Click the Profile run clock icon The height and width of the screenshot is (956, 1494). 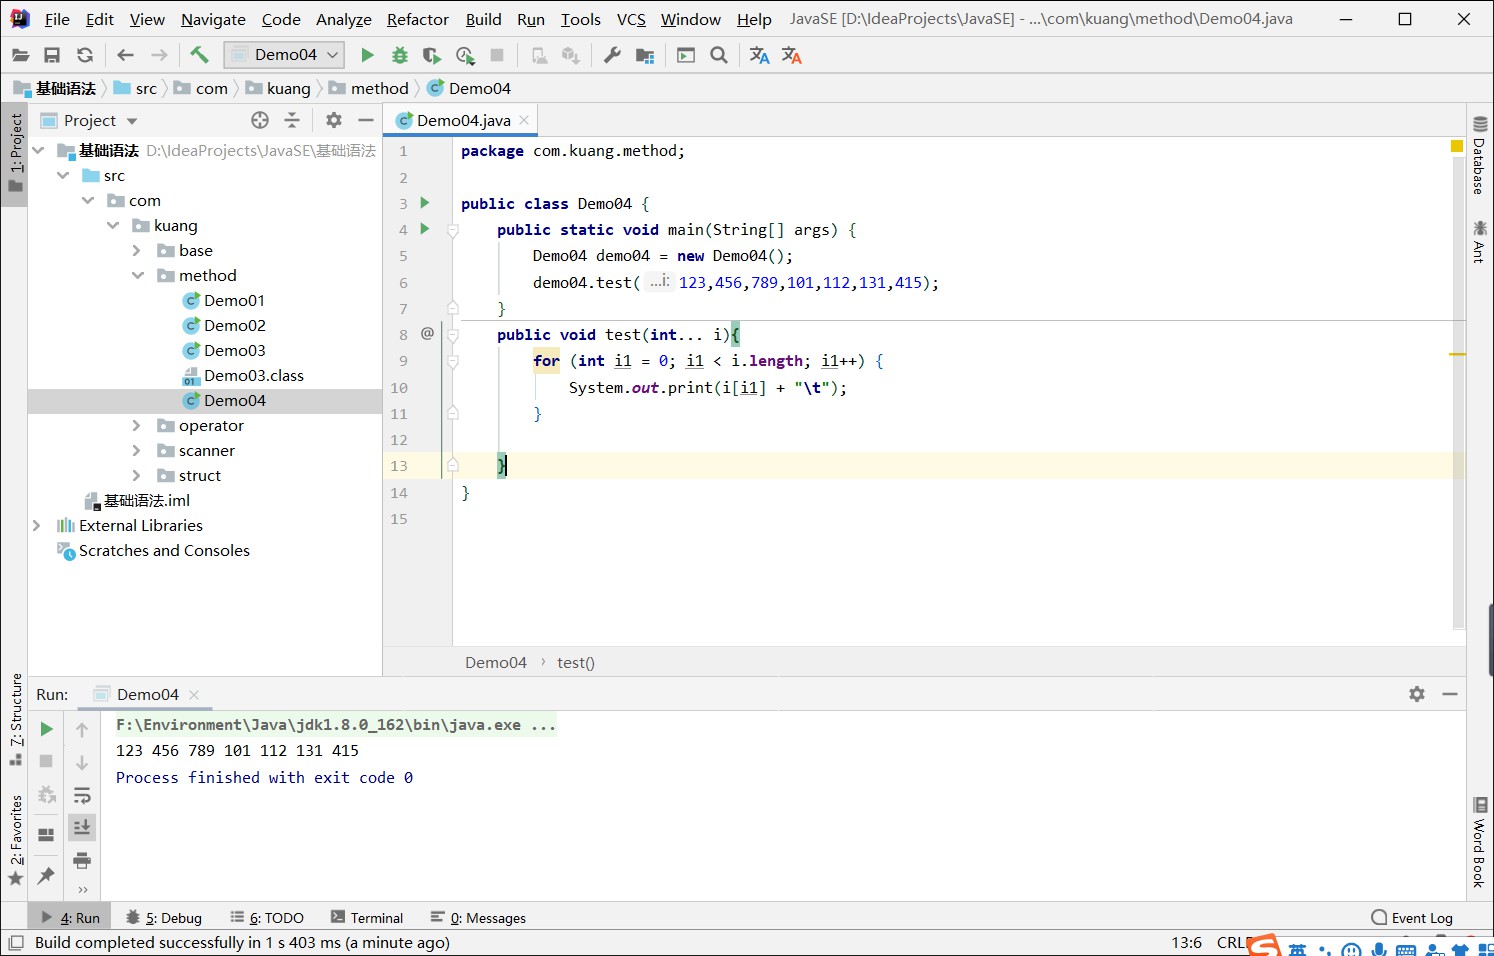tap(465, 55)
